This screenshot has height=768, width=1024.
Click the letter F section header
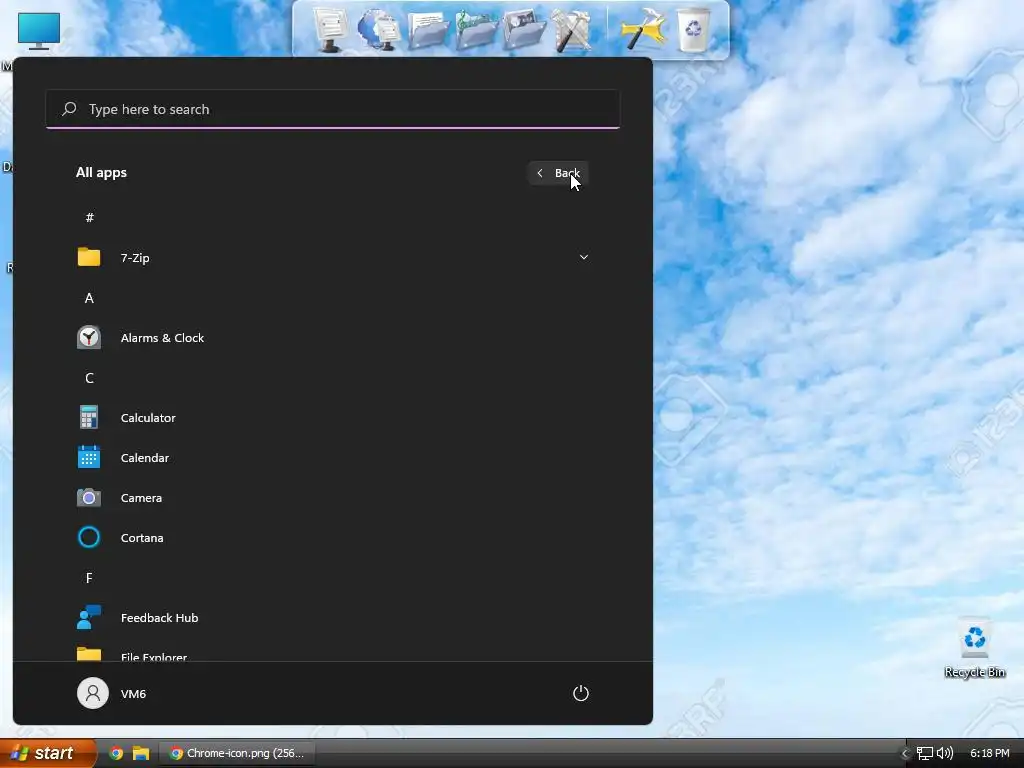pyautogui.click(x=89, y=578)
